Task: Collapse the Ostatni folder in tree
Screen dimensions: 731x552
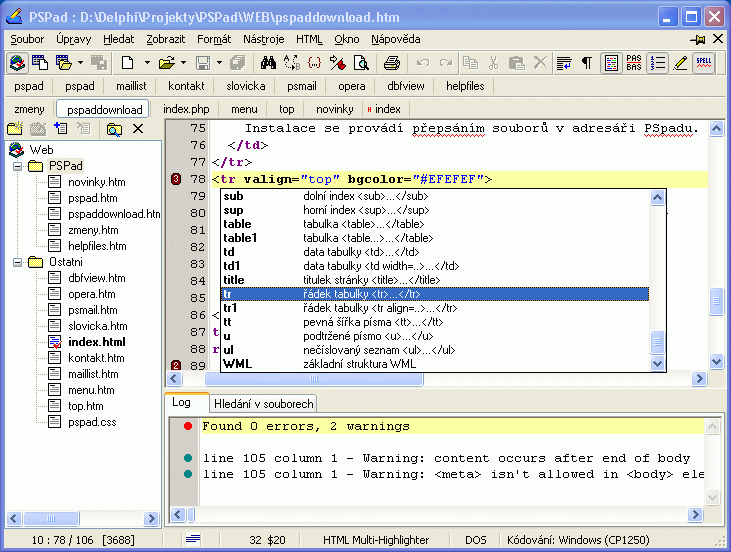Action: click(x=17, y=262)
